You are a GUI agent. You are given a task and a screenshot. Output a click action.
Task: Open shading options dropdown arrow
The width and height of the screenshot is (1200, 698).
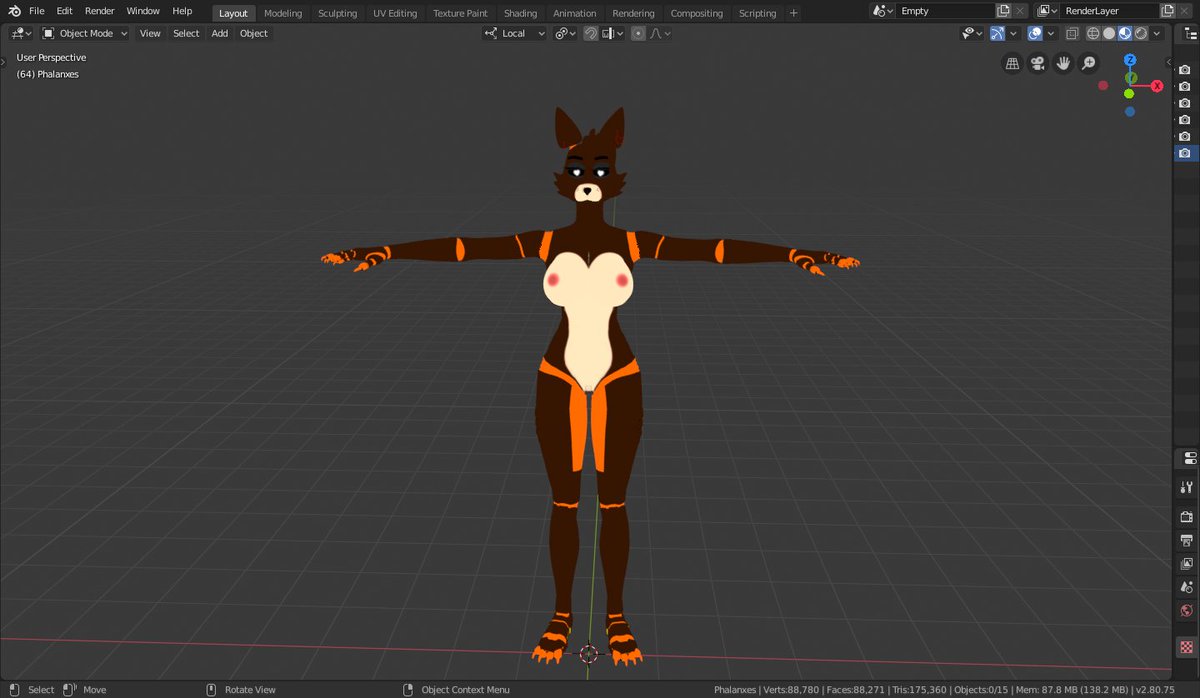tap(1157, 33)
